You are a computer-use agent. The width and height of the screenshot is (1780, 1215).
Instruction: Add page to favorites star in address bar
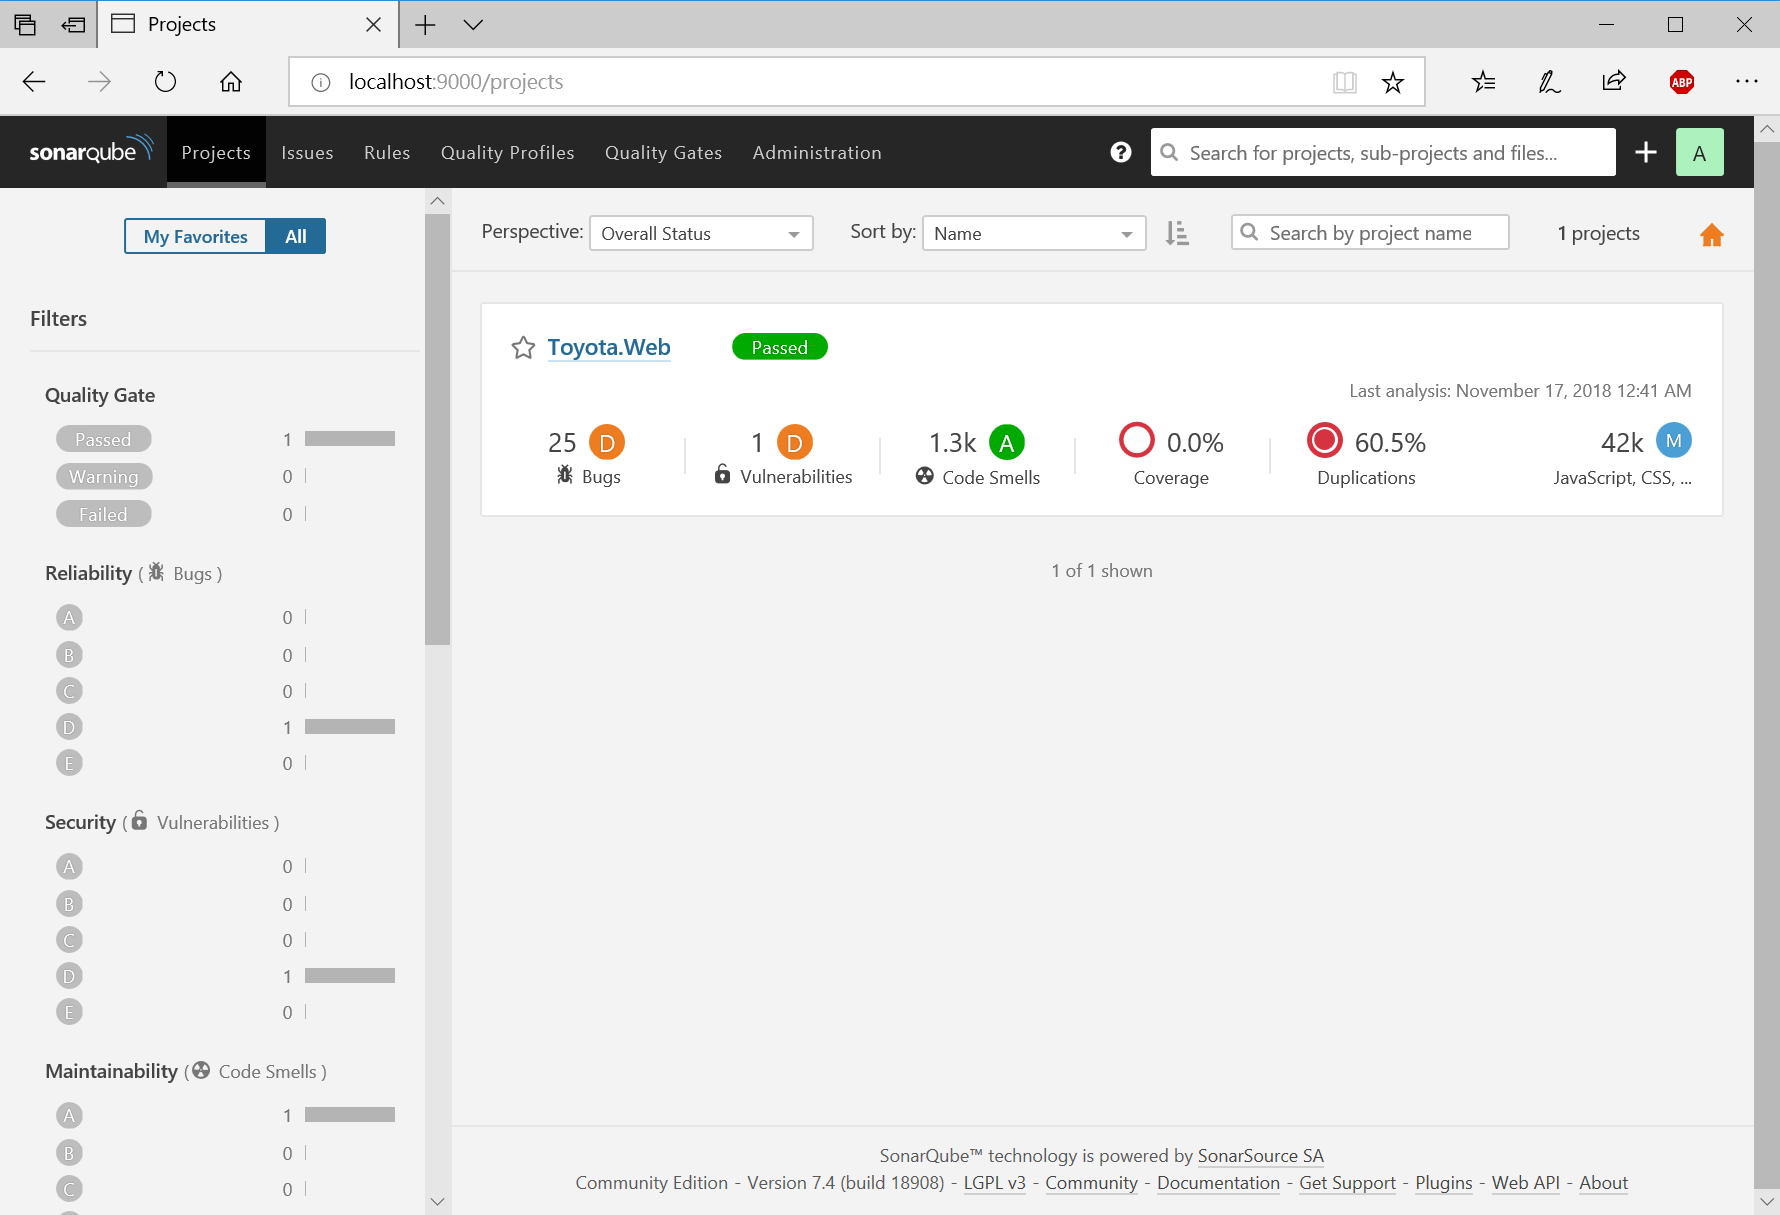(x=1393, y=82)
